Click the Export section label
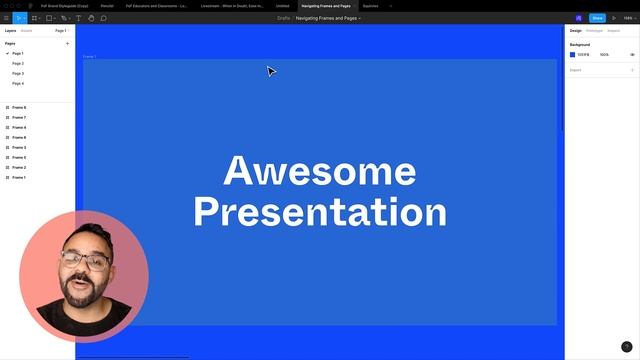This screenshot has height=360, width=640. [576, 70]
